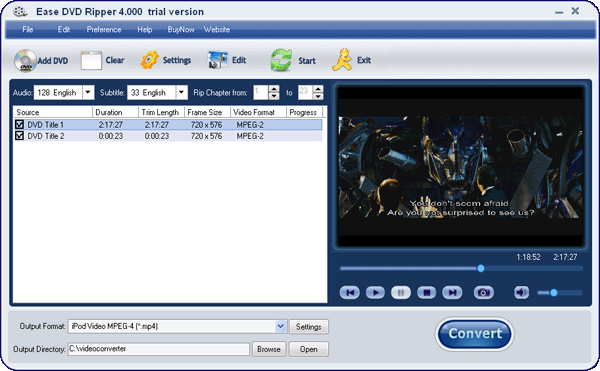This screenshot has height=371, width=600.
Task: Click the video preview frame
Action: coord(460,167)
